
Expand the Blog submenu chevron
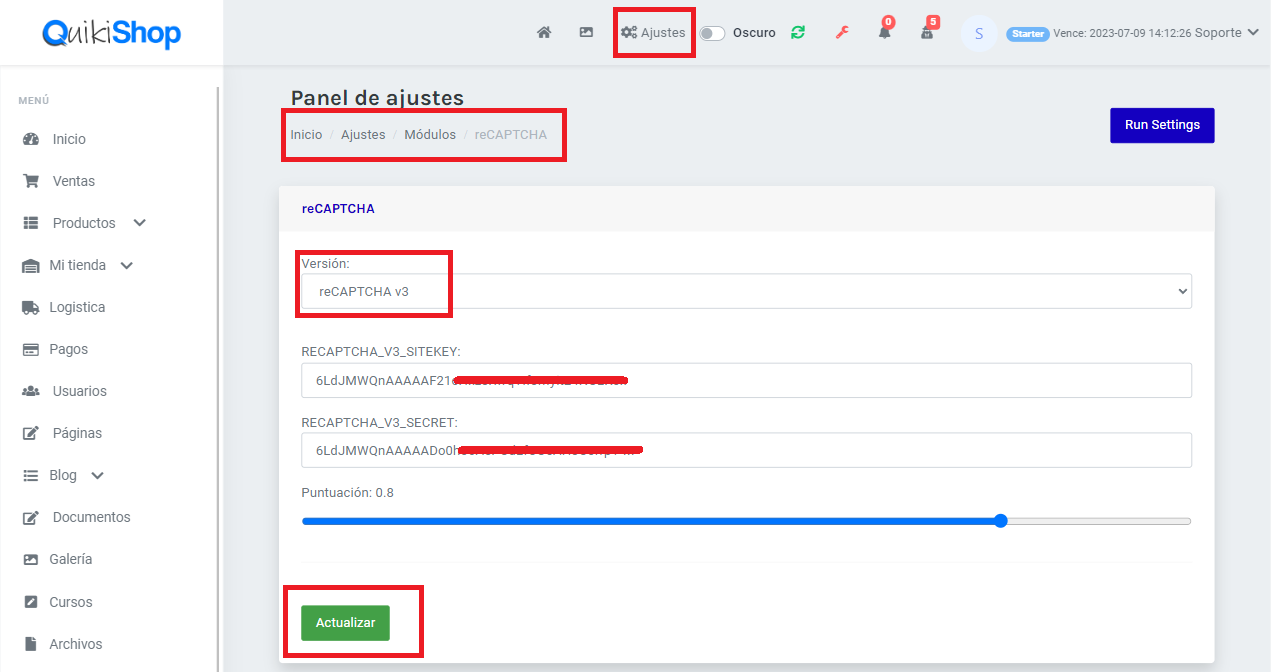[x=97, y=475]
